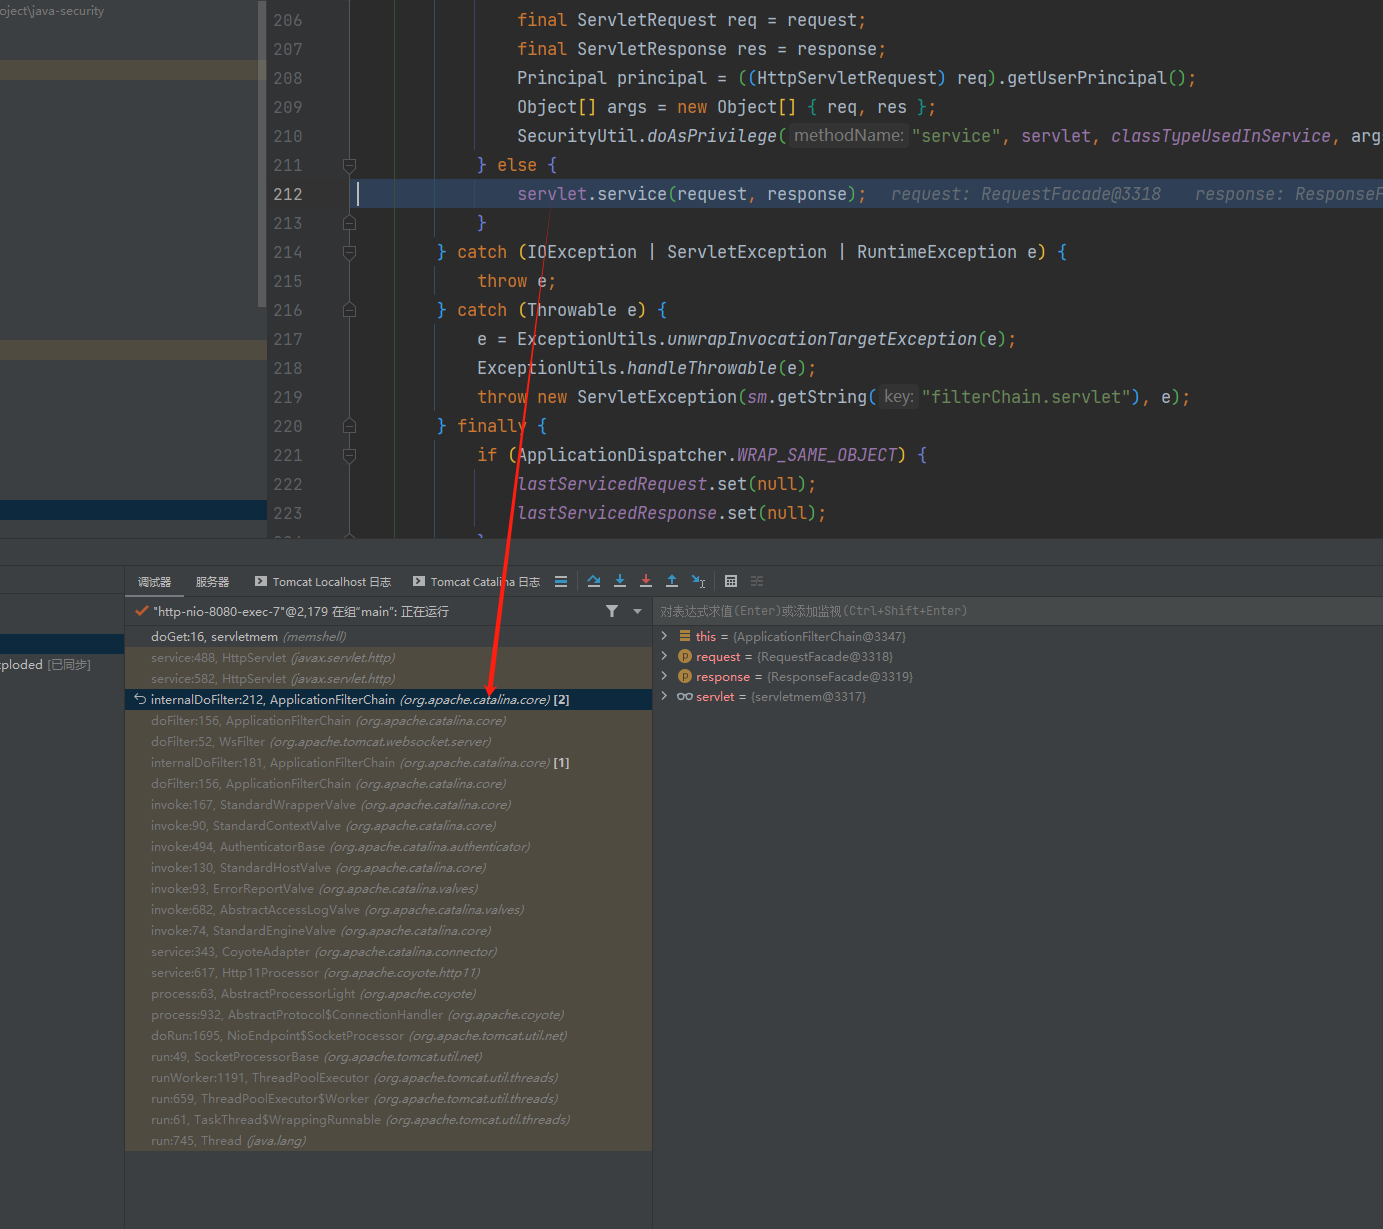Select frame internalDoFilter:212, ApplicationFilterChain
The width and height of the screenshot is (1383, 1229).
coord(388,700)
